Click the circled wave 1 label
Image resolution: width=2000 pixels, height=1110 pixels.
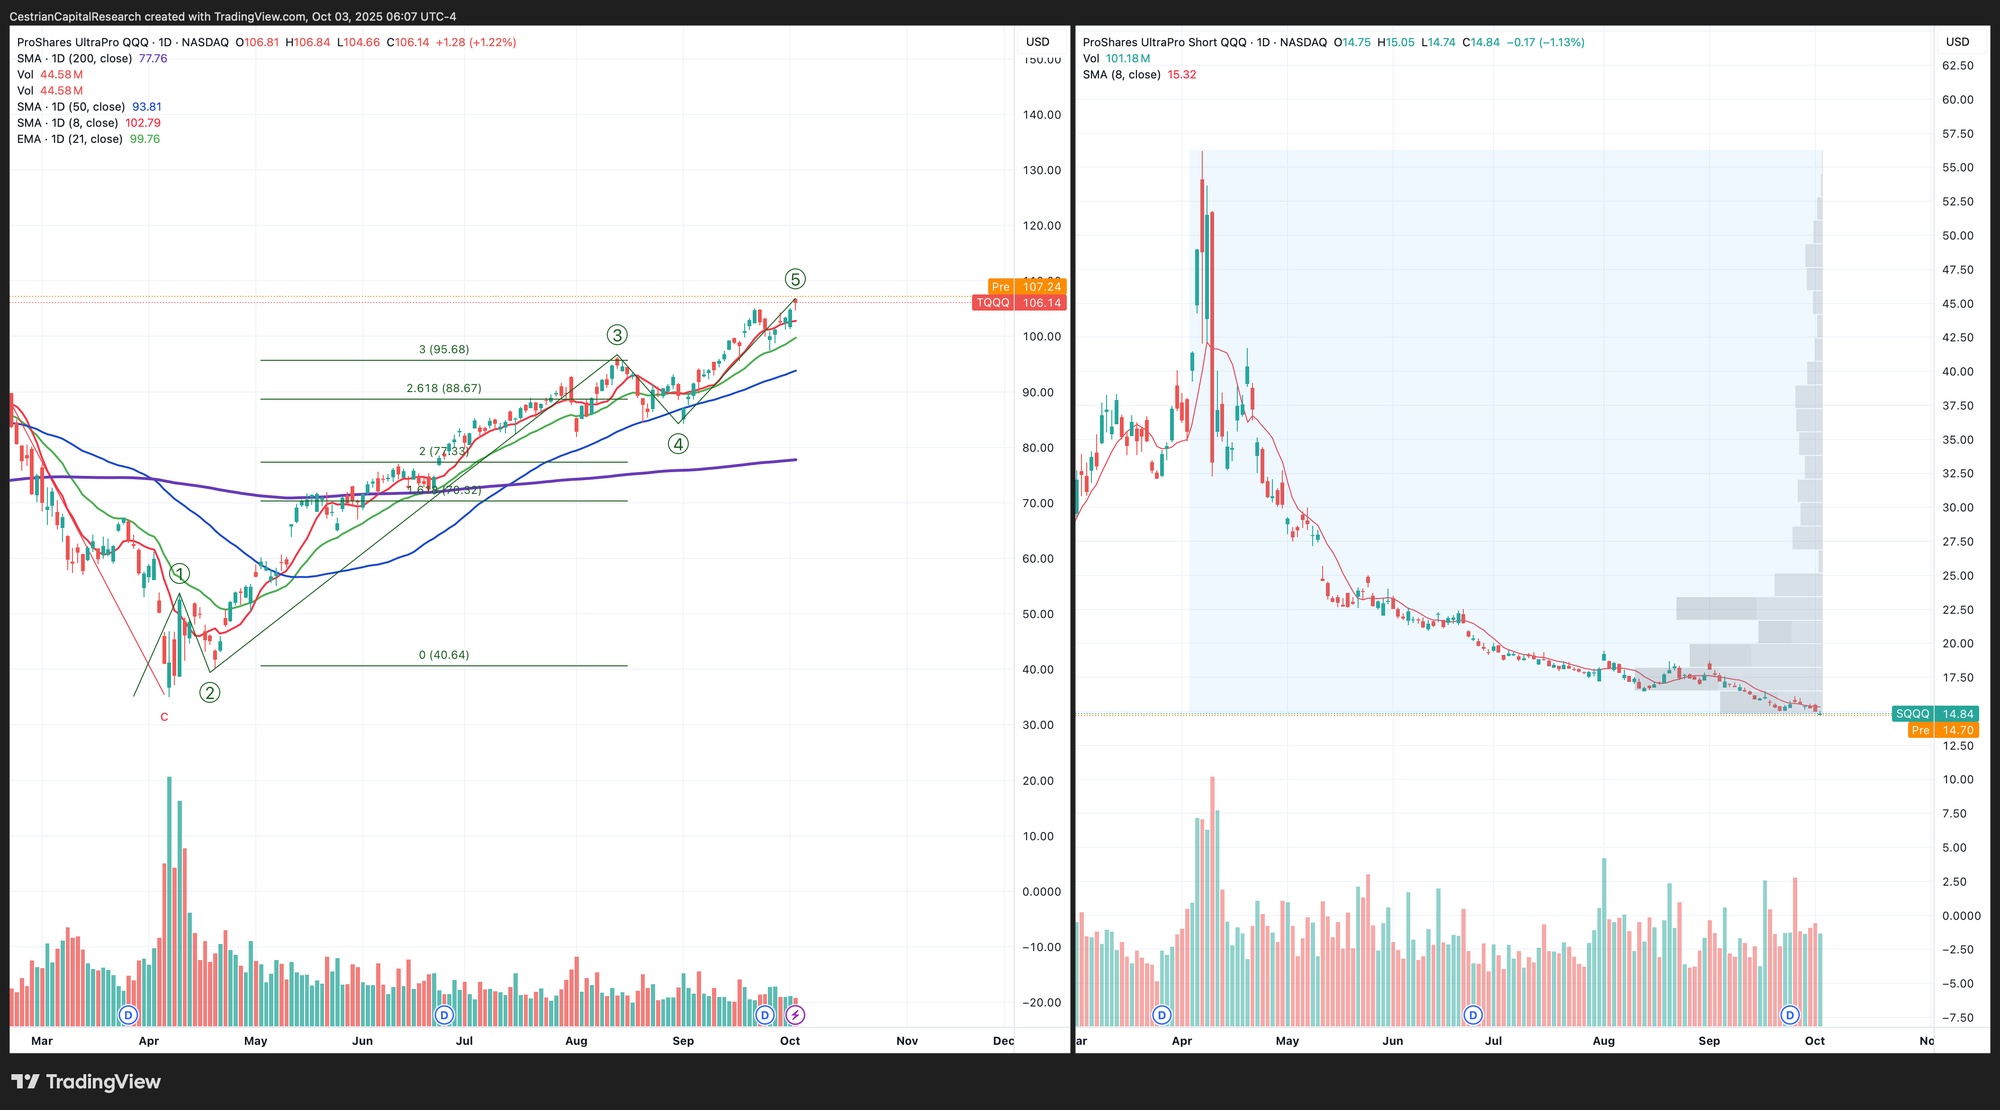(179, 574)
